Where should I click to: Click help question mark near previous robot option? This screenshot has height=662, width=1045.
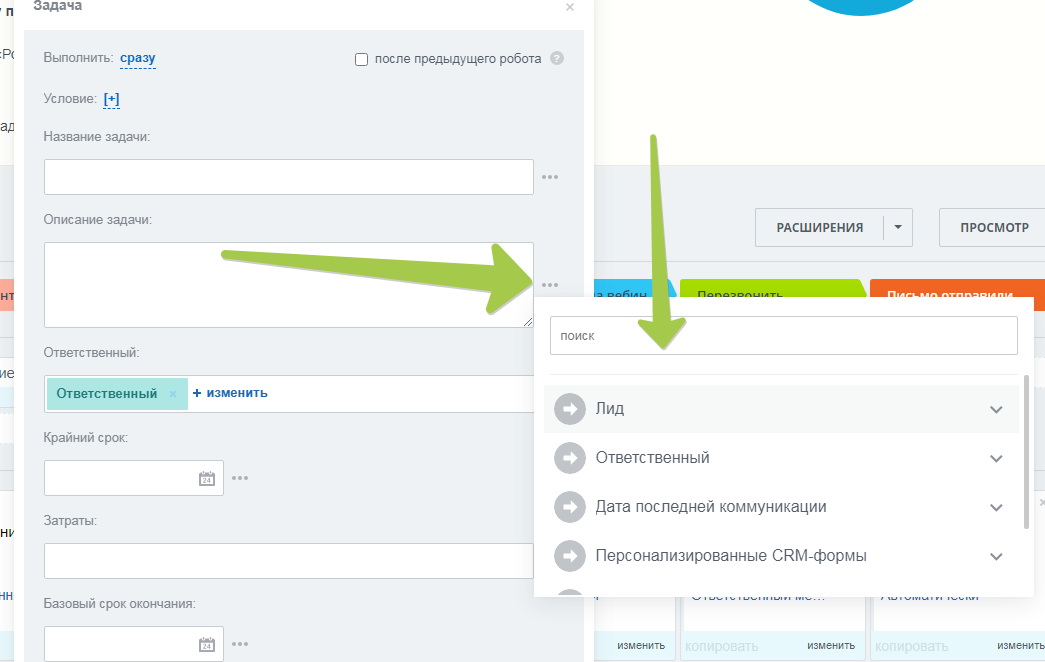click(x=557, y=59)
